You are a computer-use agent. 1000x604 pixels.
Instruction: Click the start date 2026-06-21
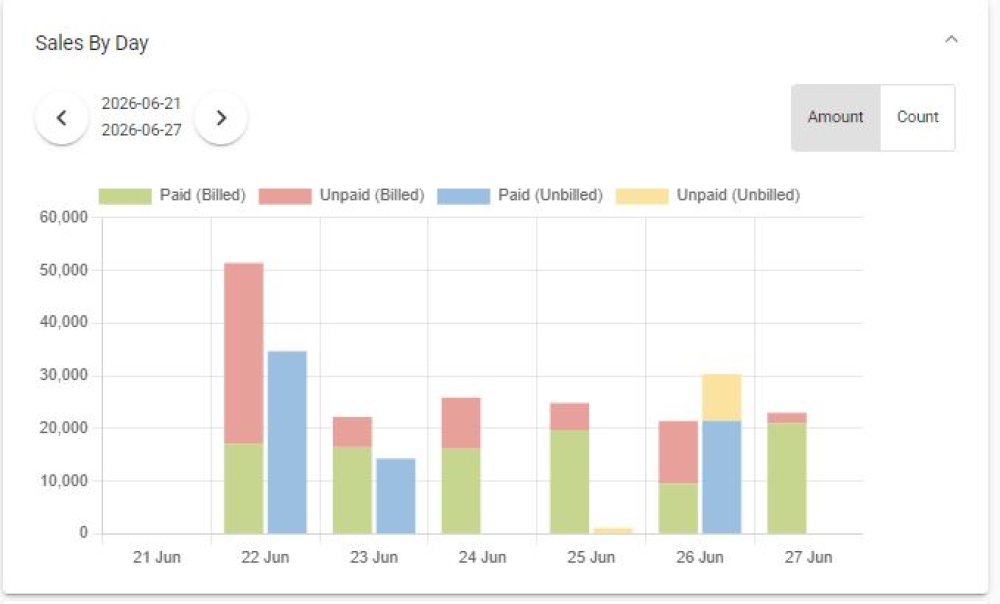click(142, 103)
